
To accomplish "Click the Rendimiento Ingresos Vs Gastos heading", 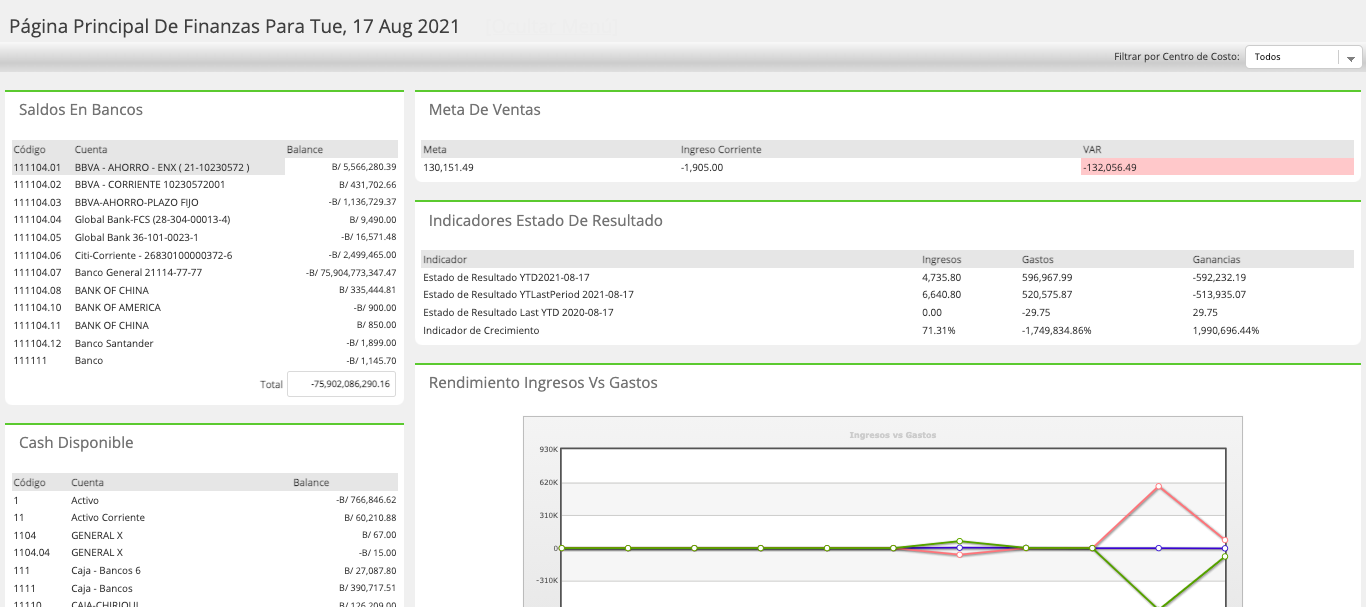I will click(x=543, y=383).
